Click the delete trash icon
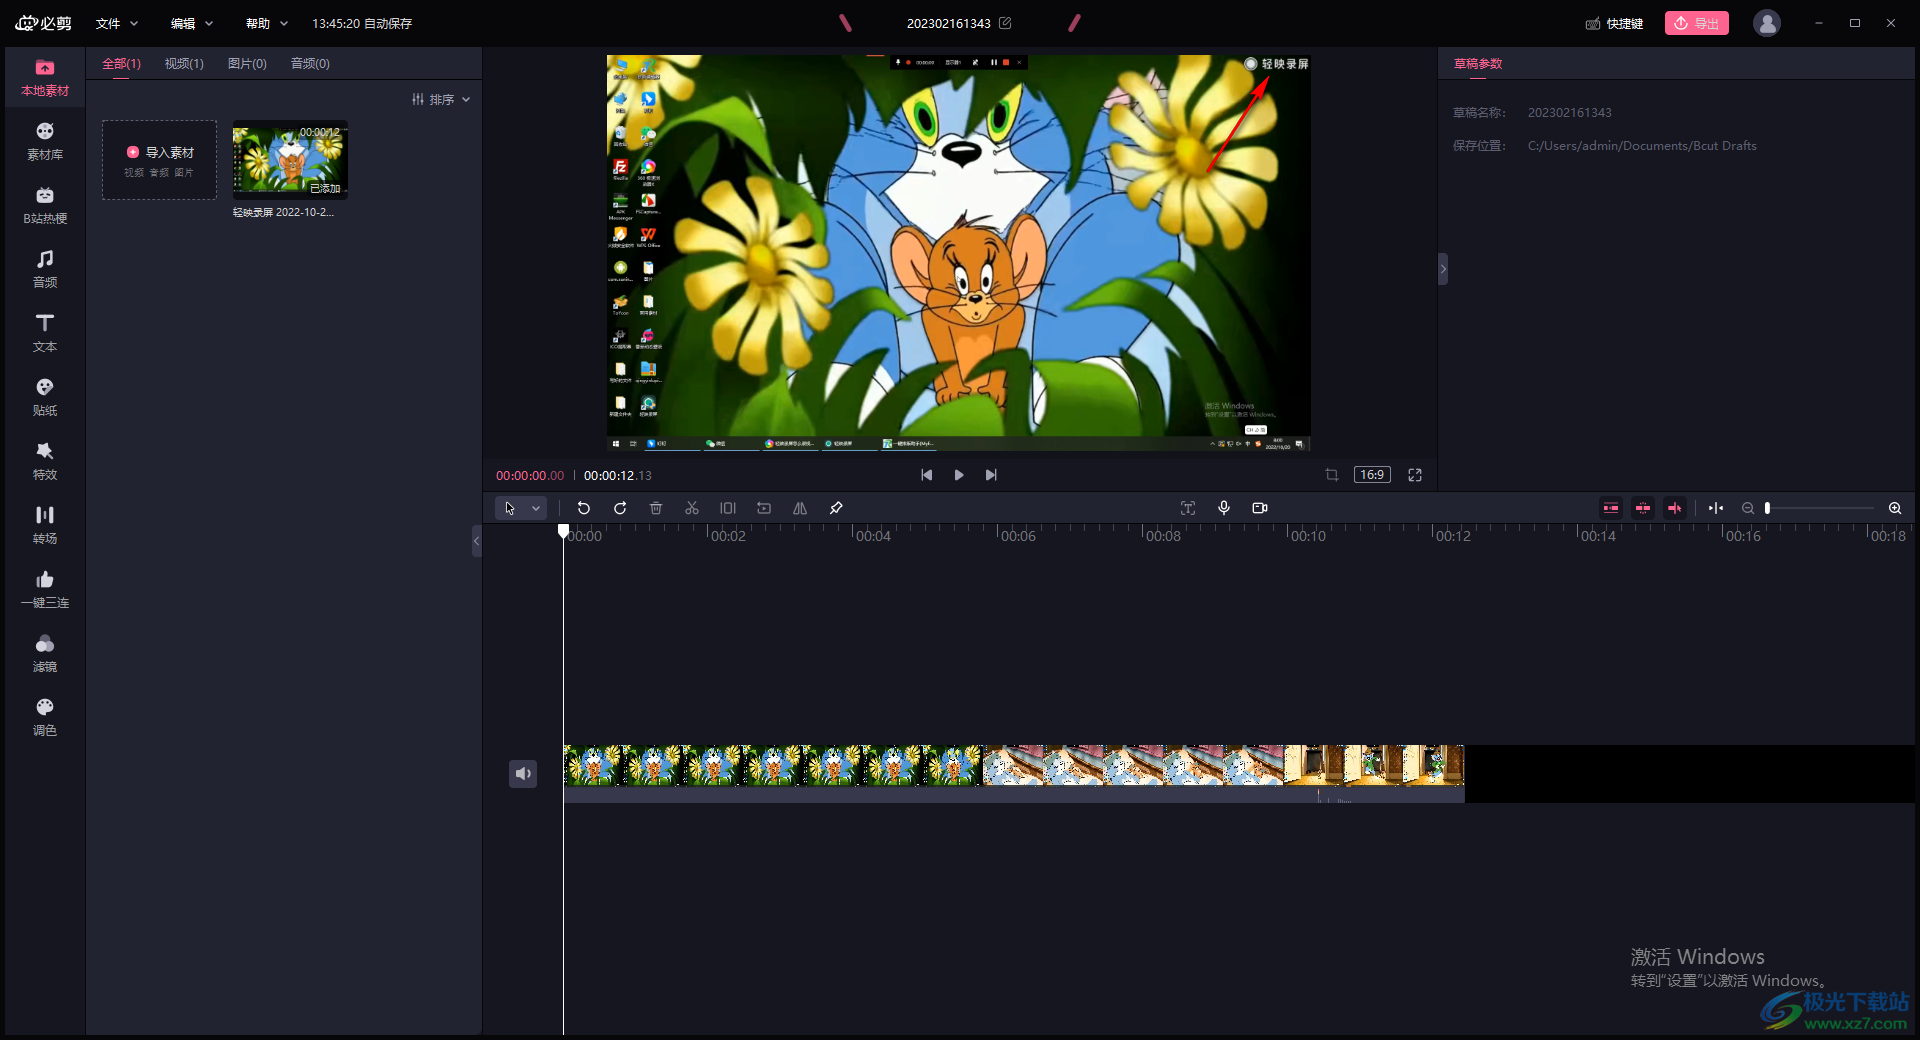 [656, 508]
